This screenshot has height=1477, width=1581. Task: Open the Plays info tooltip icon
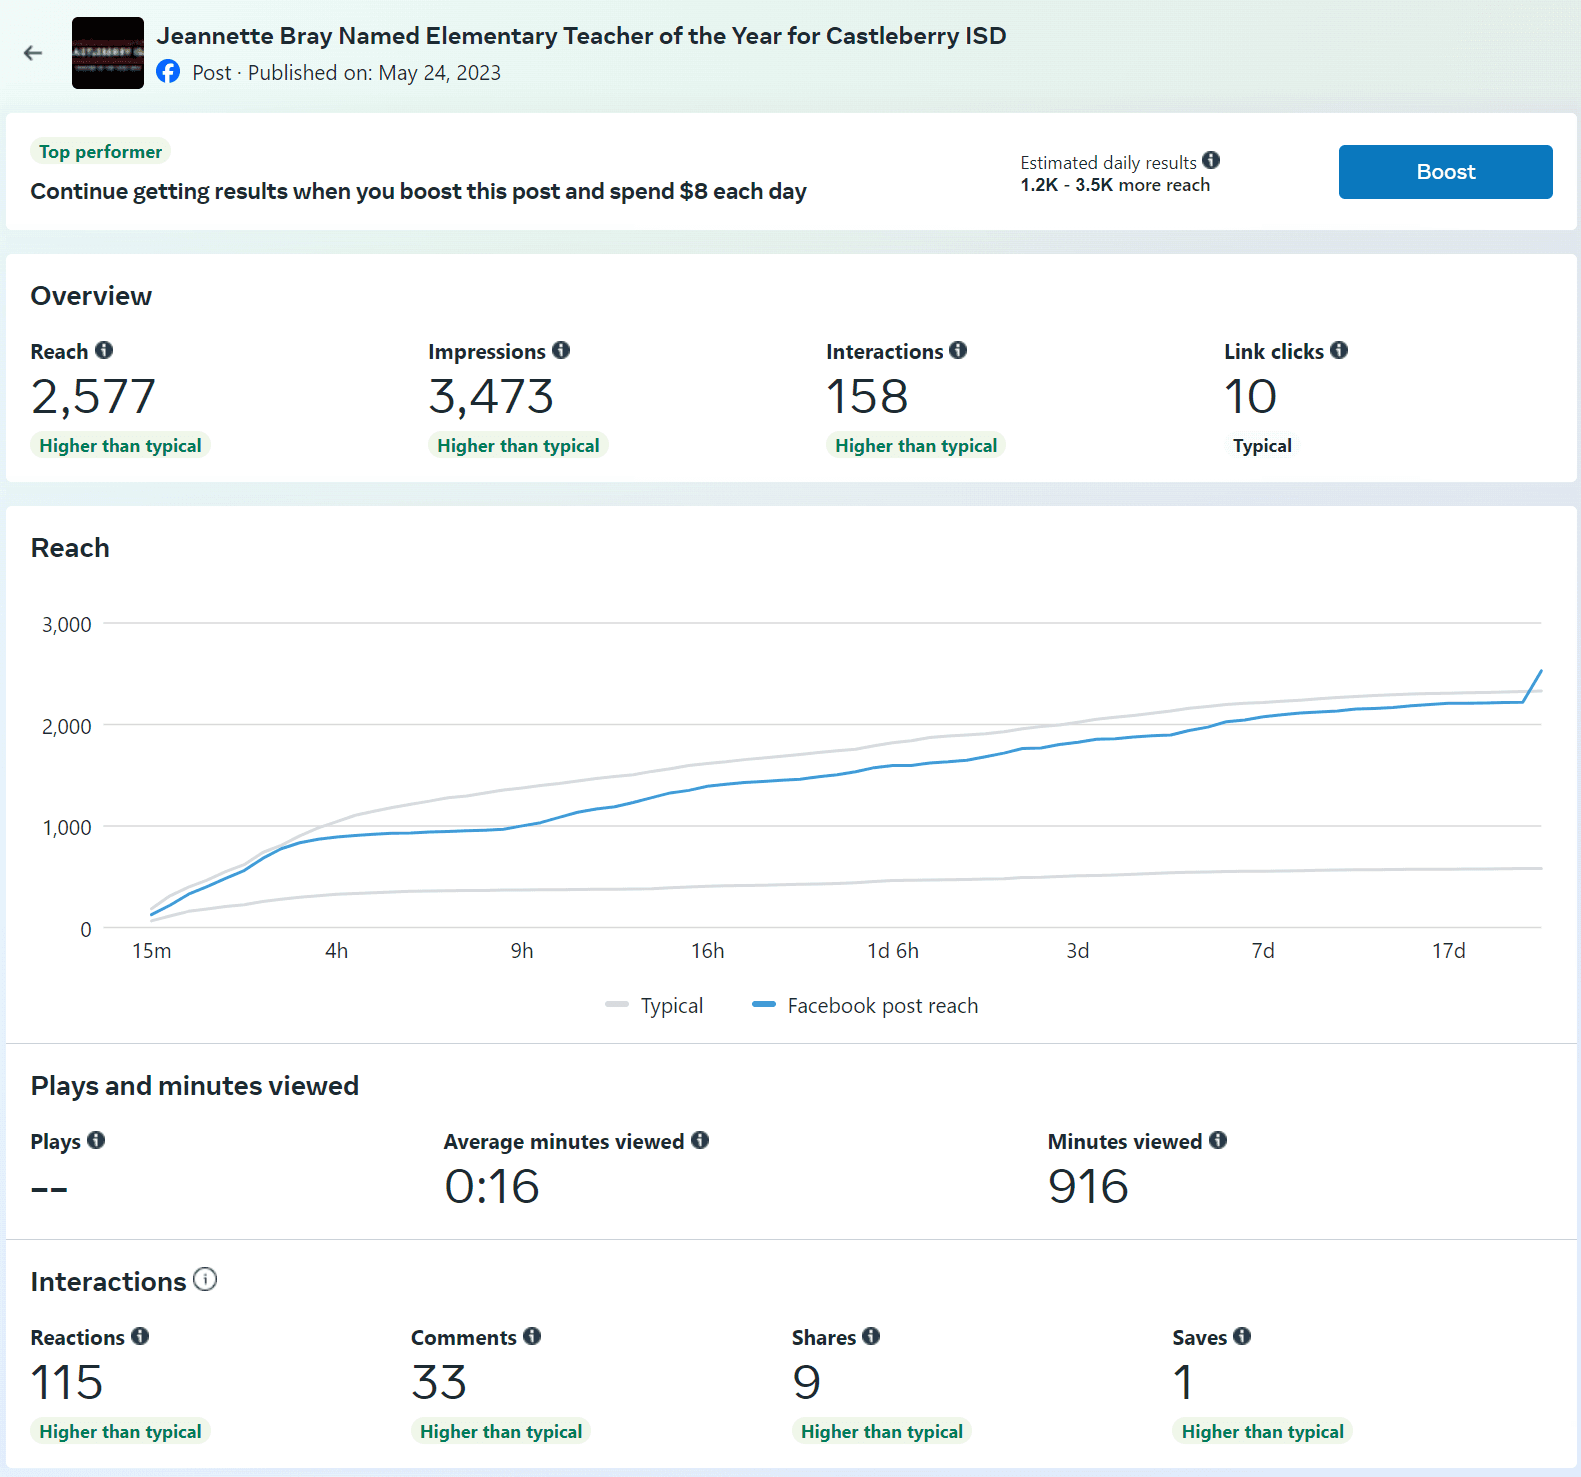pos(96,1140)
